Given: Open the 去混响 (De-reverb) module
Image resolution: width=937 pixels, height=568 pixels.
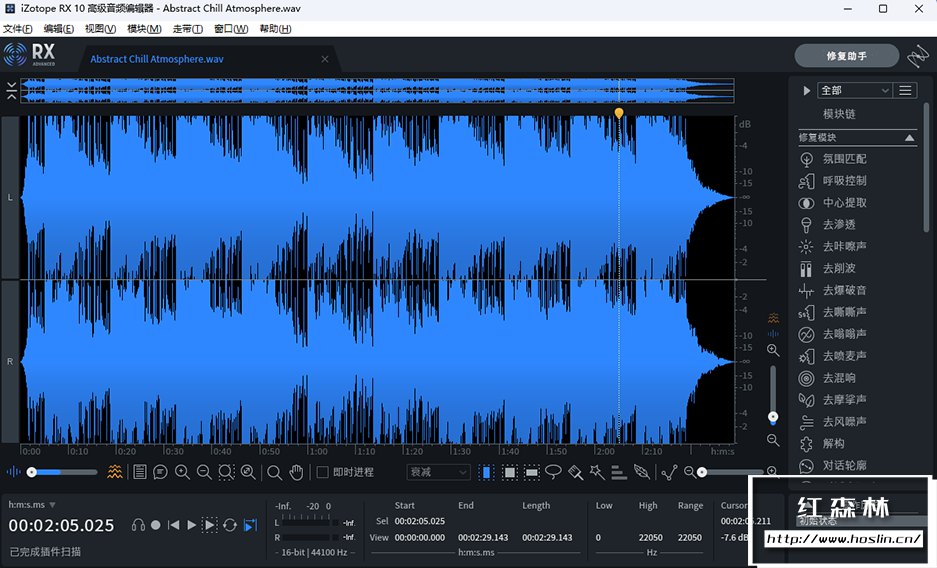Looking at the screenshot, I should click(838, 378).
